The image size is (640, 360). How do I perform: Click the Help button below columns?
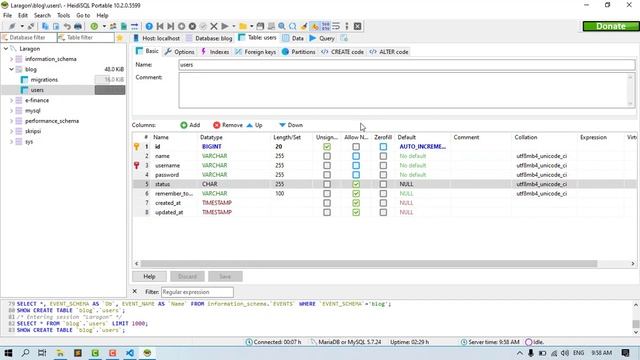pyautogui.click(x=149, y=276)
